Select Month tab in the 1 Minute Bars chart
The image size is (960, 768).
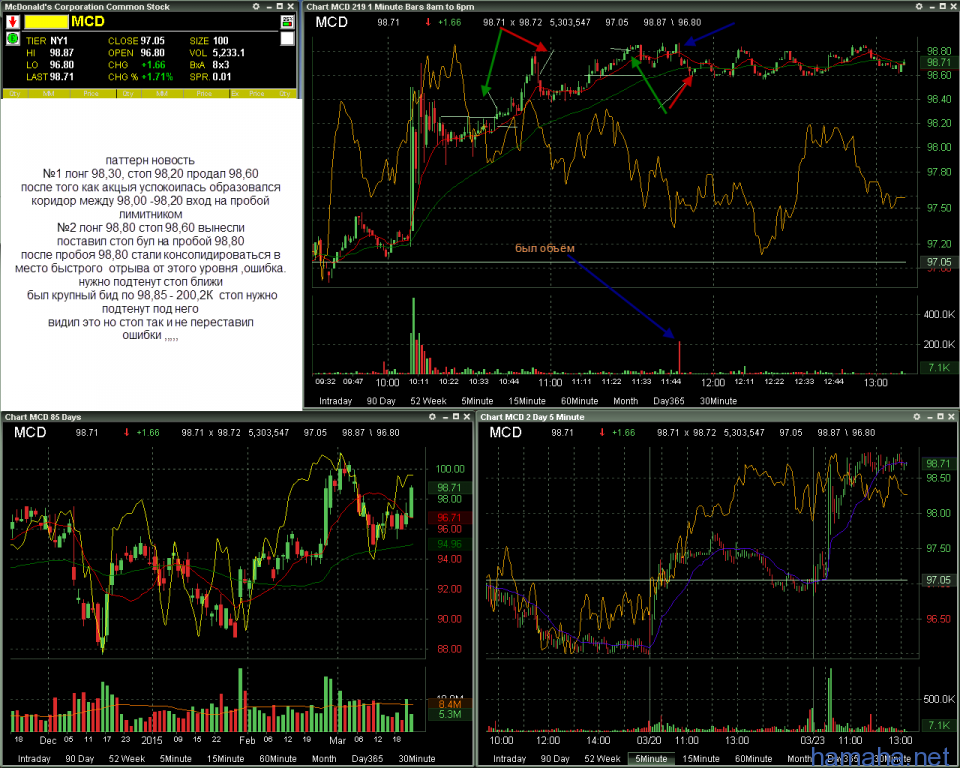tap(625, 401)
